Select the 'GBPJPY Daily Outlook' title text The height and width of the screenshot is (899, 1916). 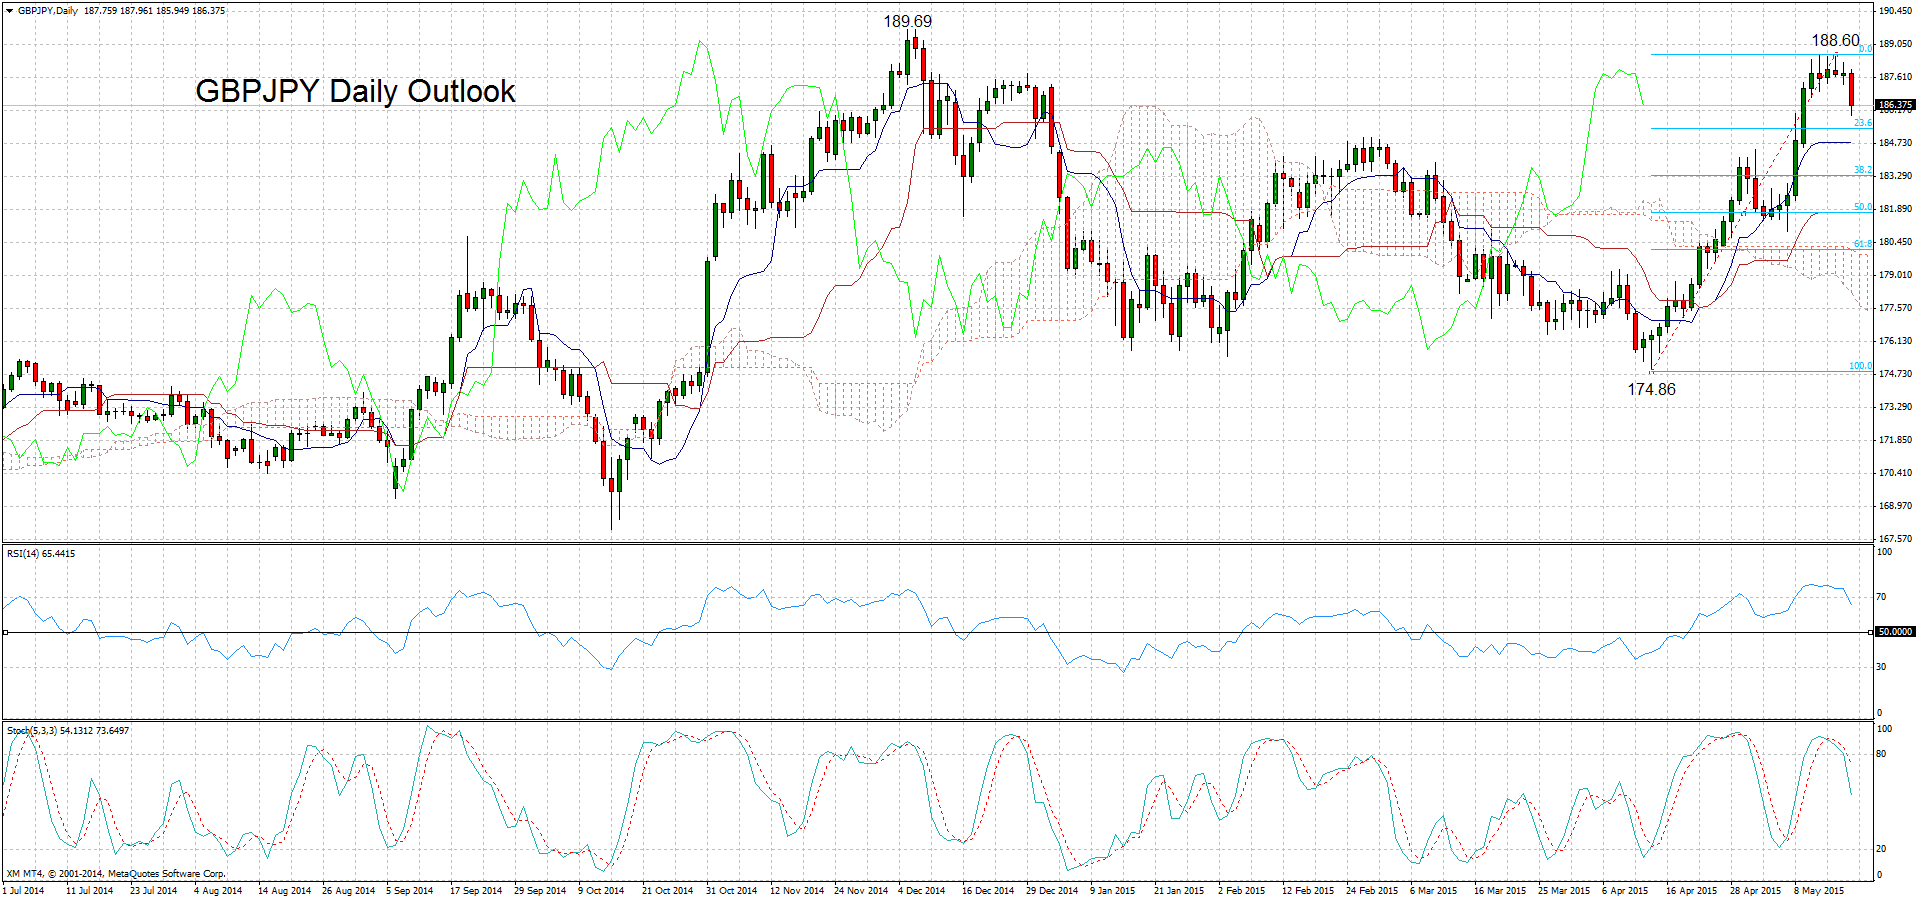click(x=355, y=91)
